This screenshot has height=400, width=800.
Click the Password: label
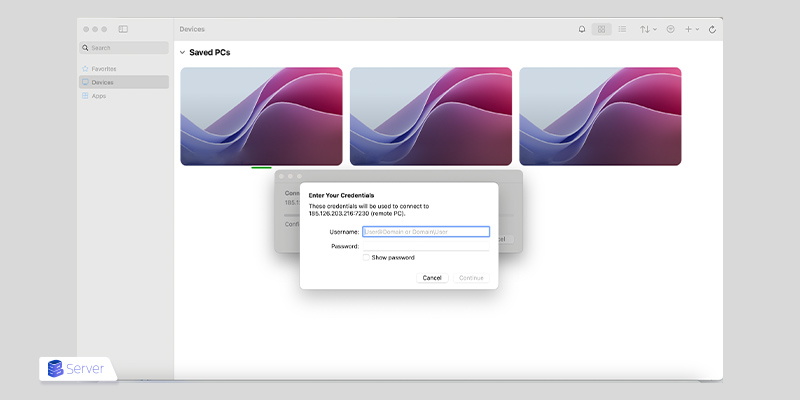pos(345,246)
